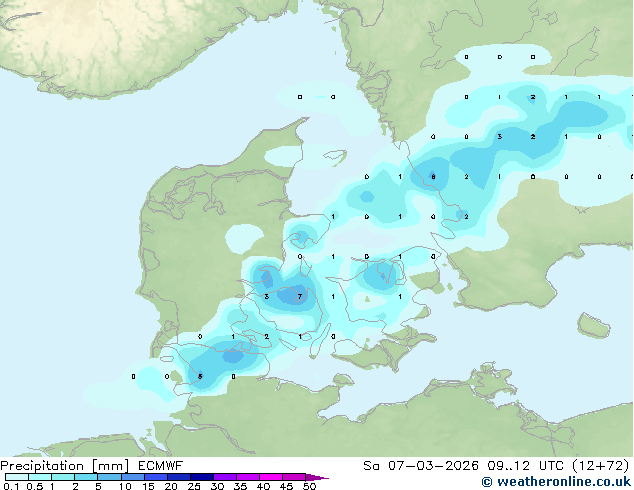Viewport: 634px width, 490px height.
Task: Click the 'ECMWF' model label
Action: 161,466
